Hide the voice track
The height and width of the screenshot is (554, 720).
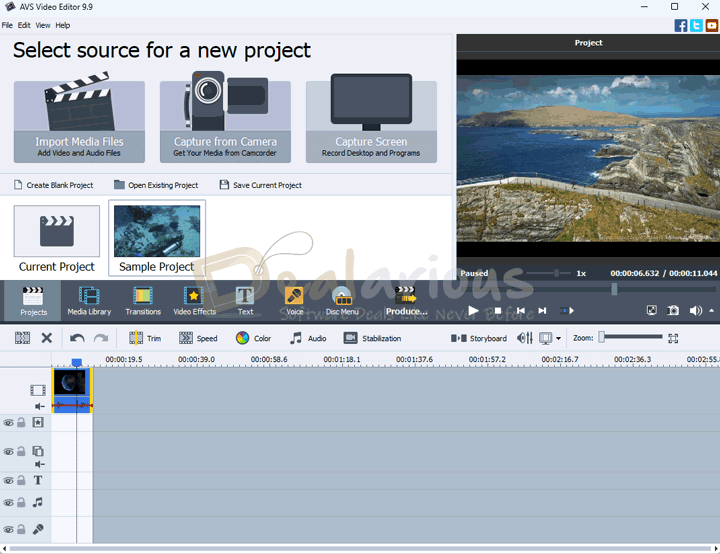(x=8, y=530)
